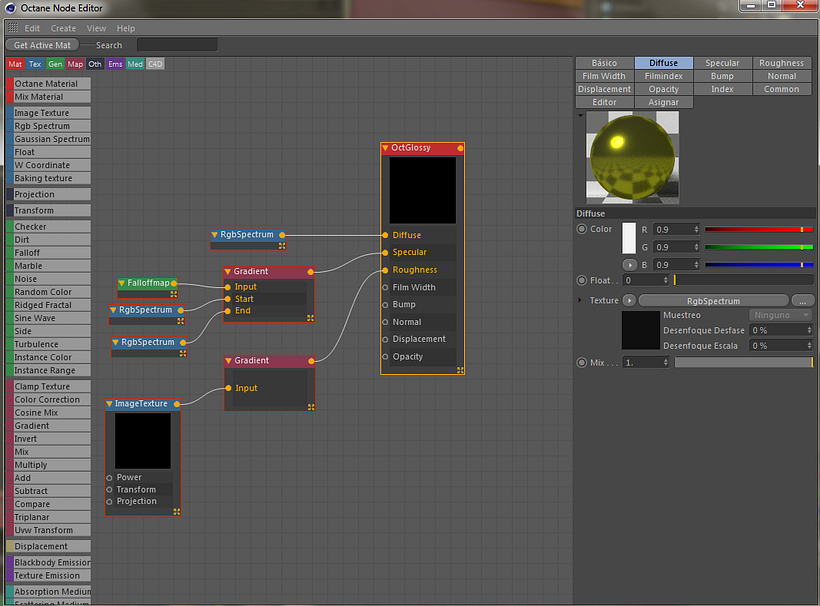Open the Edit menu
Image resolution: width=820 pixels, height=606 pixels.
click(32, 28)
